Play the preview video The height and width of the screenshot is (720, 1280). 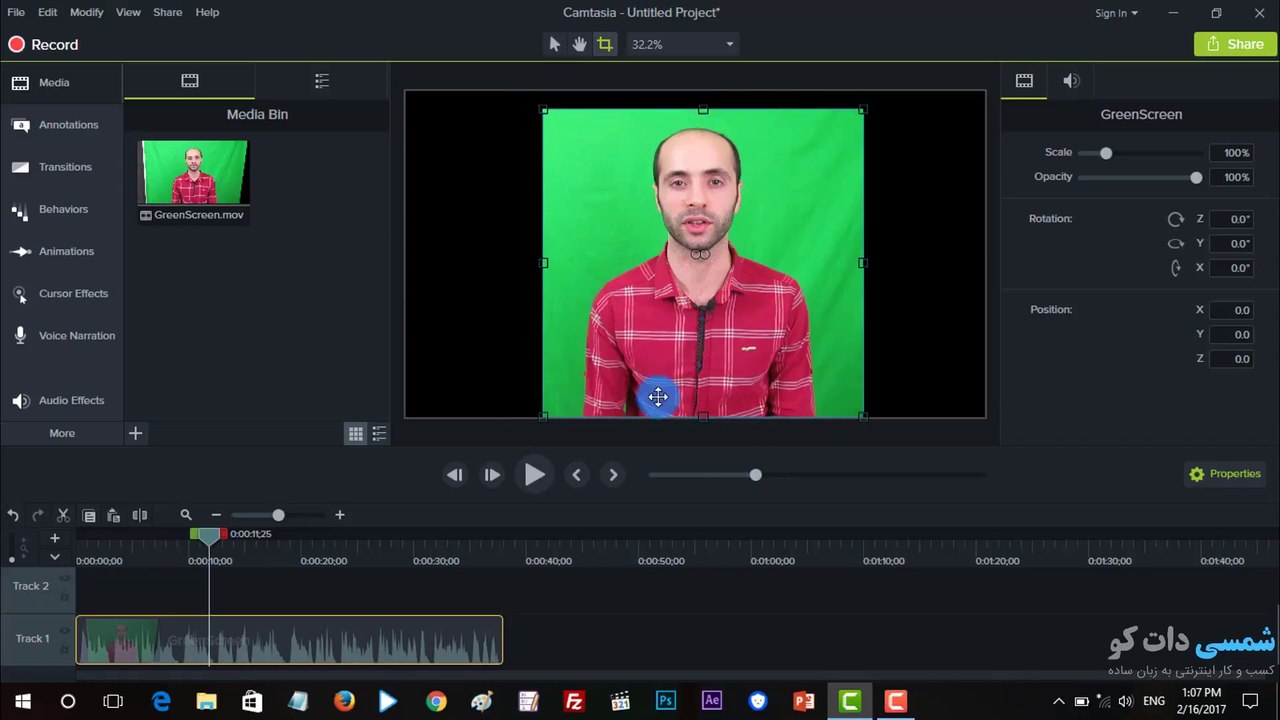coord(535,475)
